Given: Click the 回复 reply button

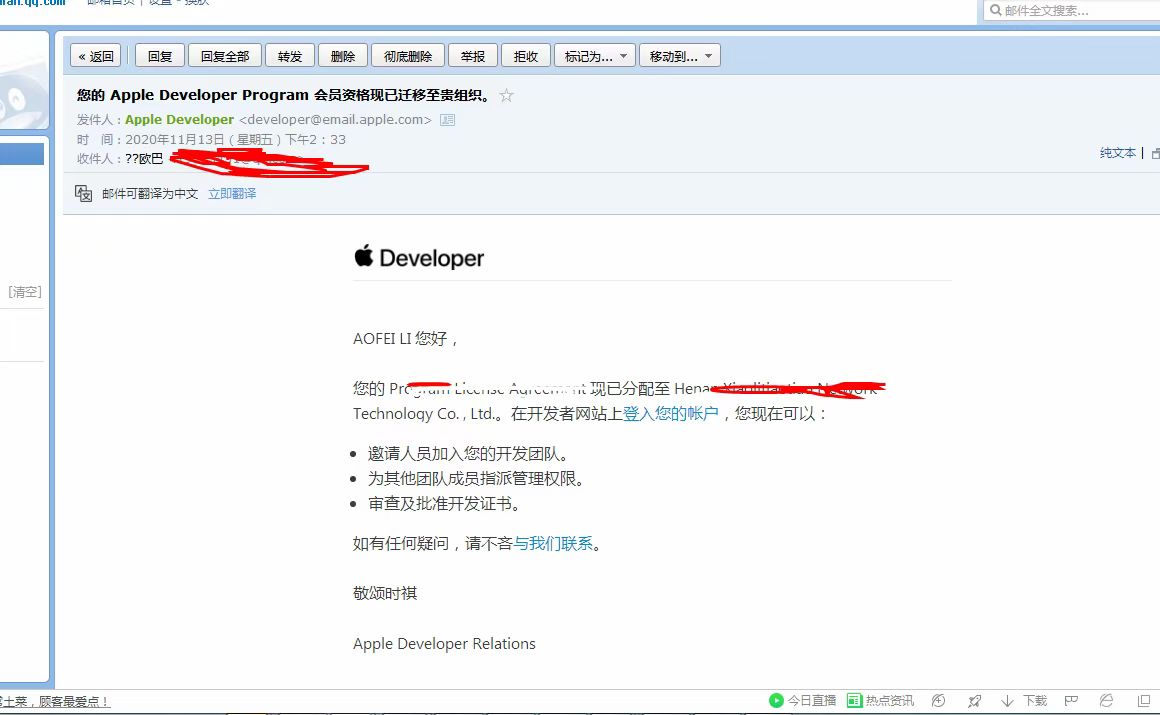Looking at the screenshot, I should (x=160, y=56).
